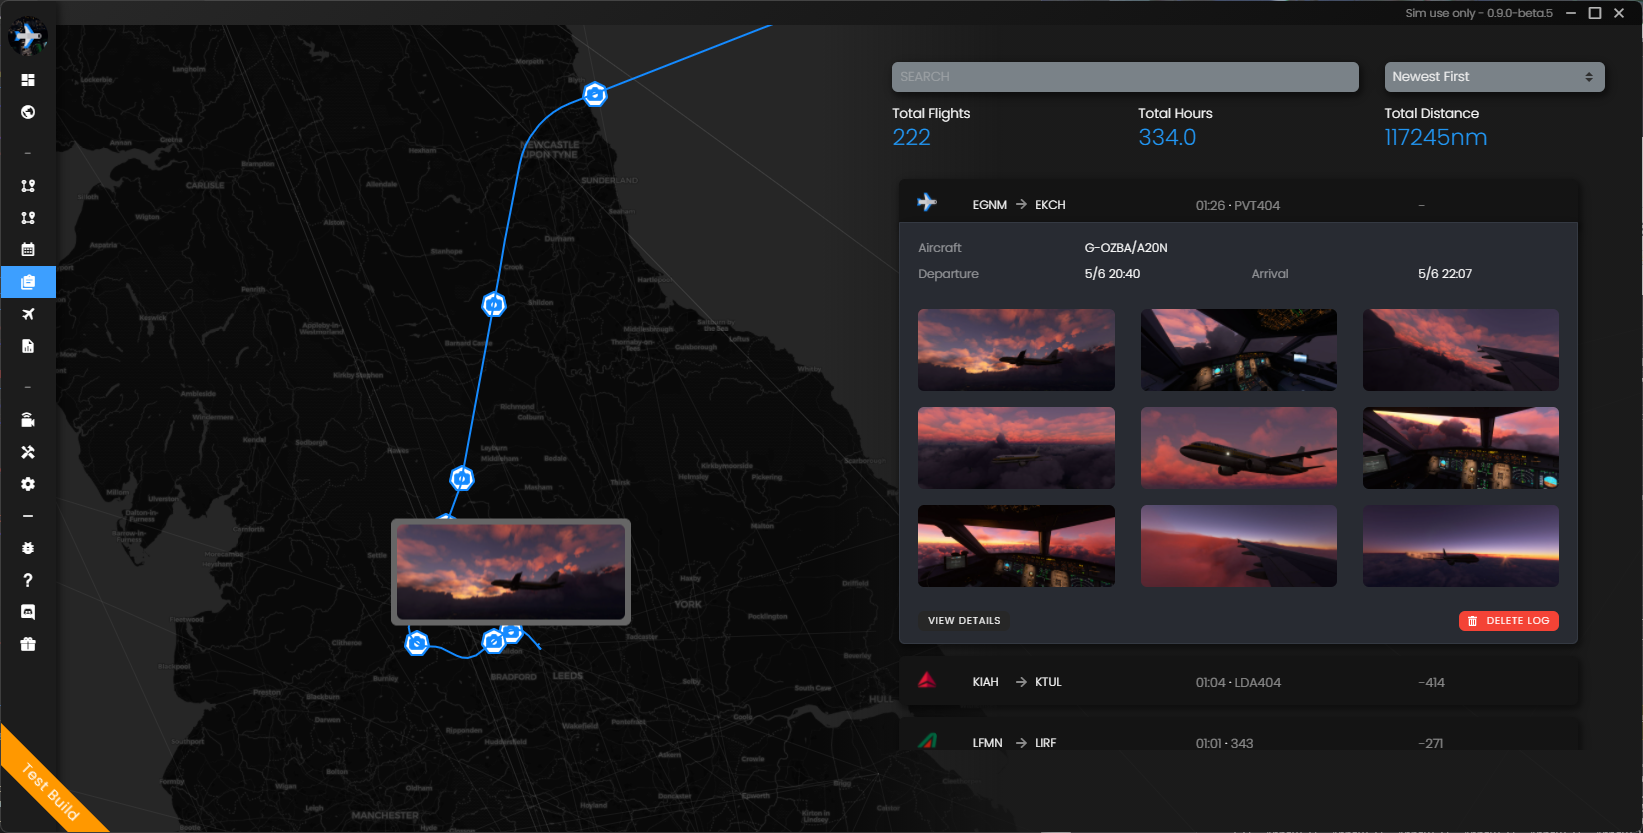Open second-row distant aircraft over clouds thumbnail

(x=1016, y=447)
